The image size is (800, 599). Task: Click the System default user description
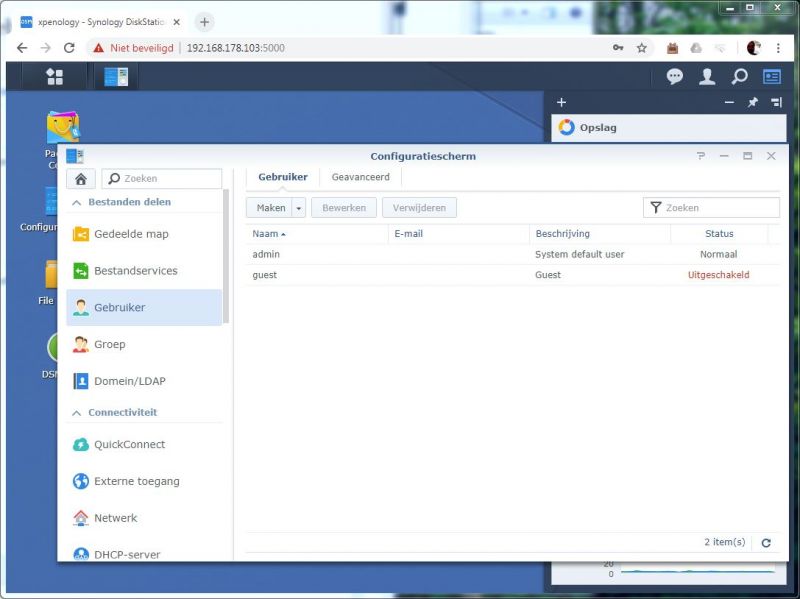point(580,254)
